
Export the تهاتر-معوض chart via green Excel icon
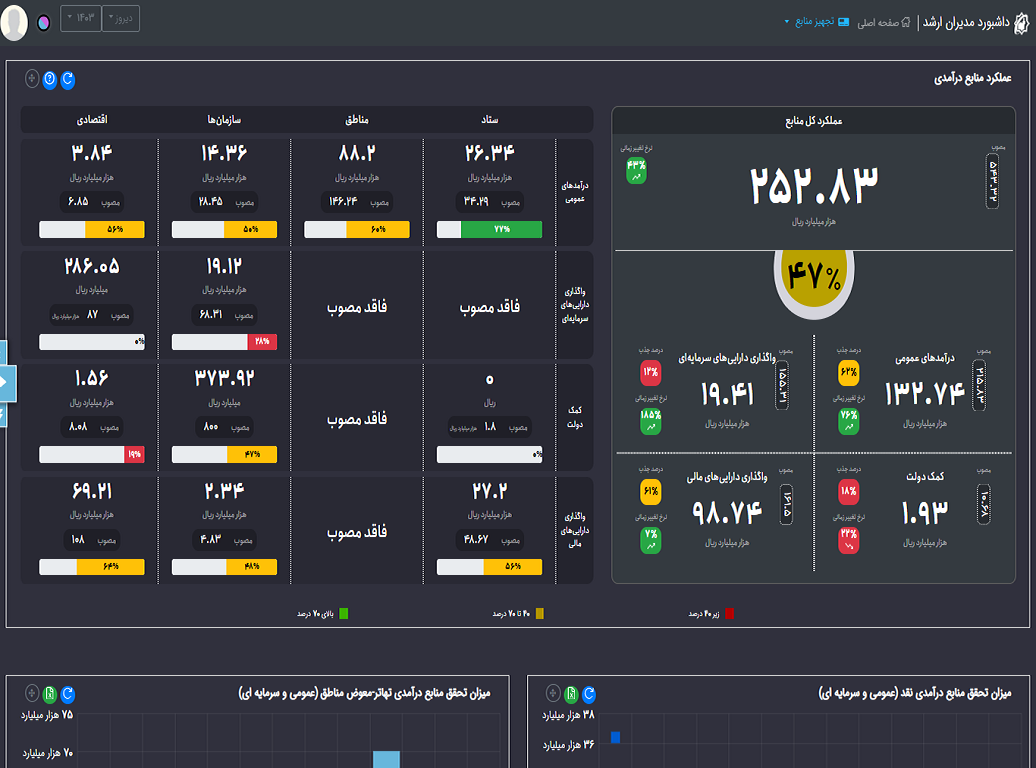(50, 694)
